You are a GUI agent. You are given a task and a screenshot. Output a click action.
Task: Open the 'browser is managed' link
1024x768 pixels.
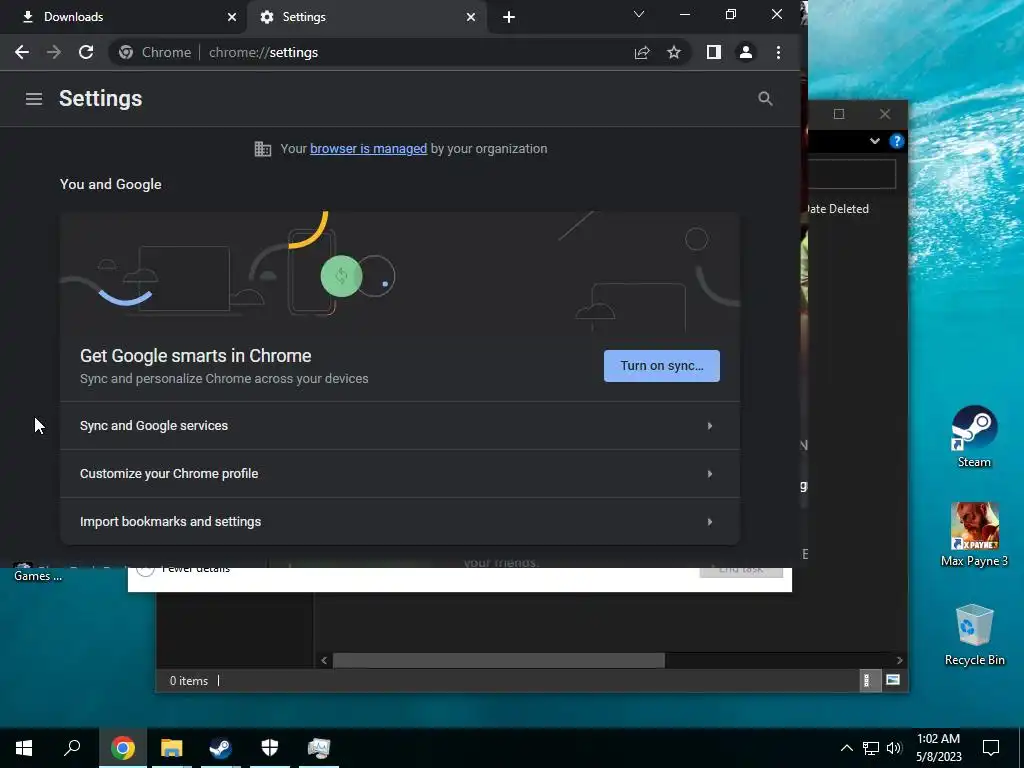[x=368, y=149]
